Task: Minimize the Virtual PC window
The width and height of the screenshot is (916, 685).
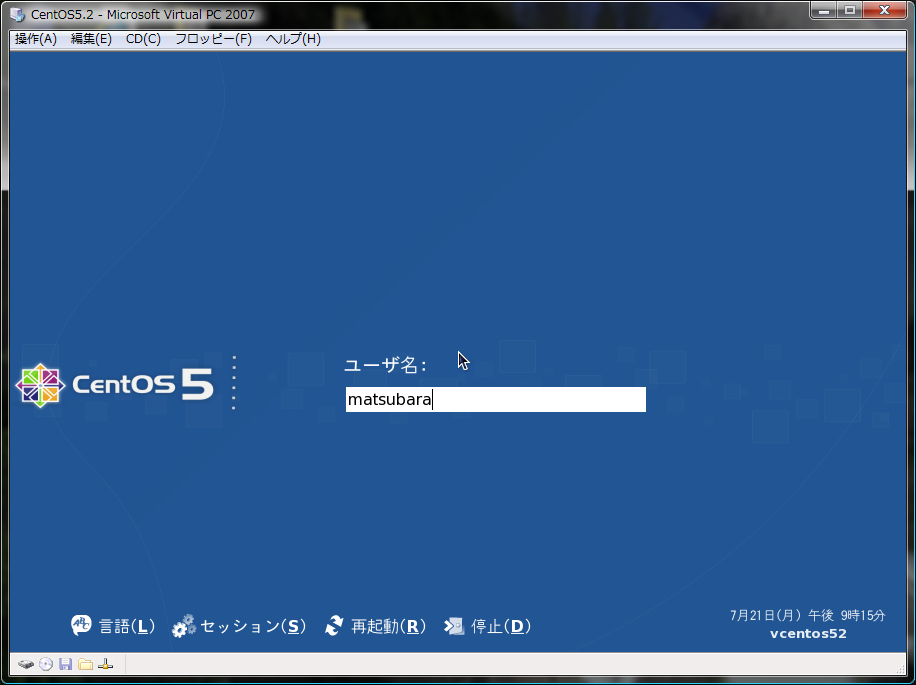Action: tap(824, 11)
